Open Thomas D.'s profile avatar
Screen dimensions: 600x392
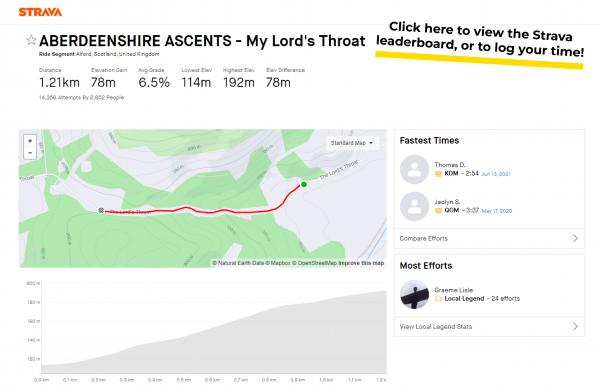point(414,170)
